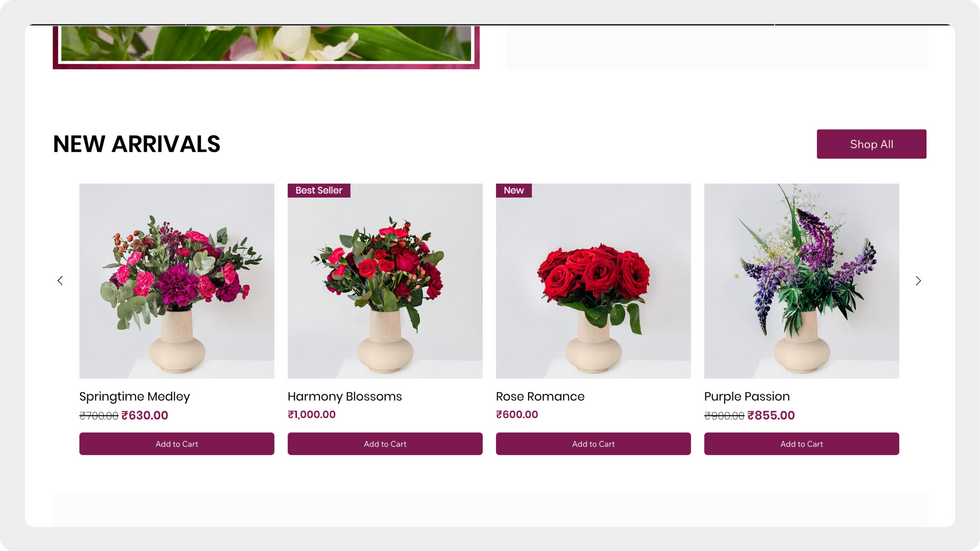Image resolution: width=980 pixels, height=551 pixels.
Task: View the Purple Passion bouquet photo
Action: point(801,280)
